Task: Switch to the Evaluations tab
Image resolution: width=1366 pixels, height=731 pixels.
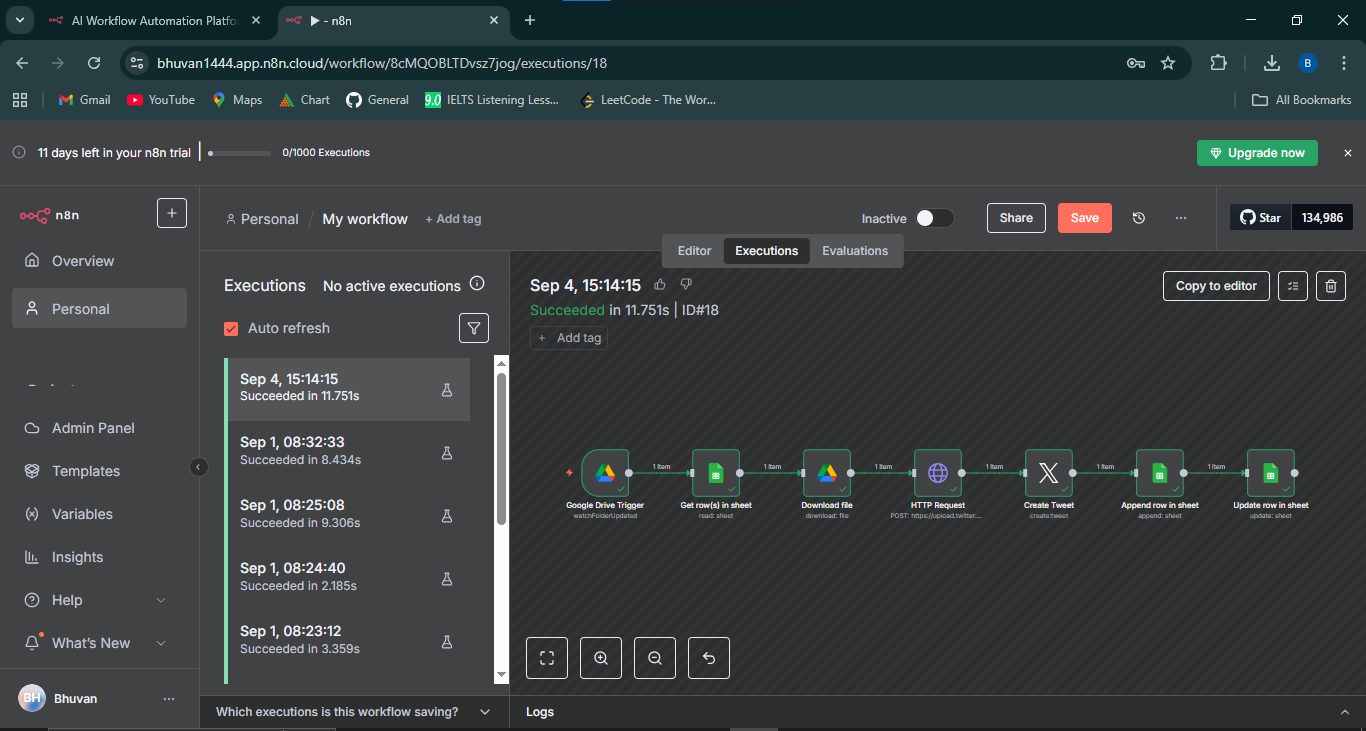Action: (x=854, y=251)
